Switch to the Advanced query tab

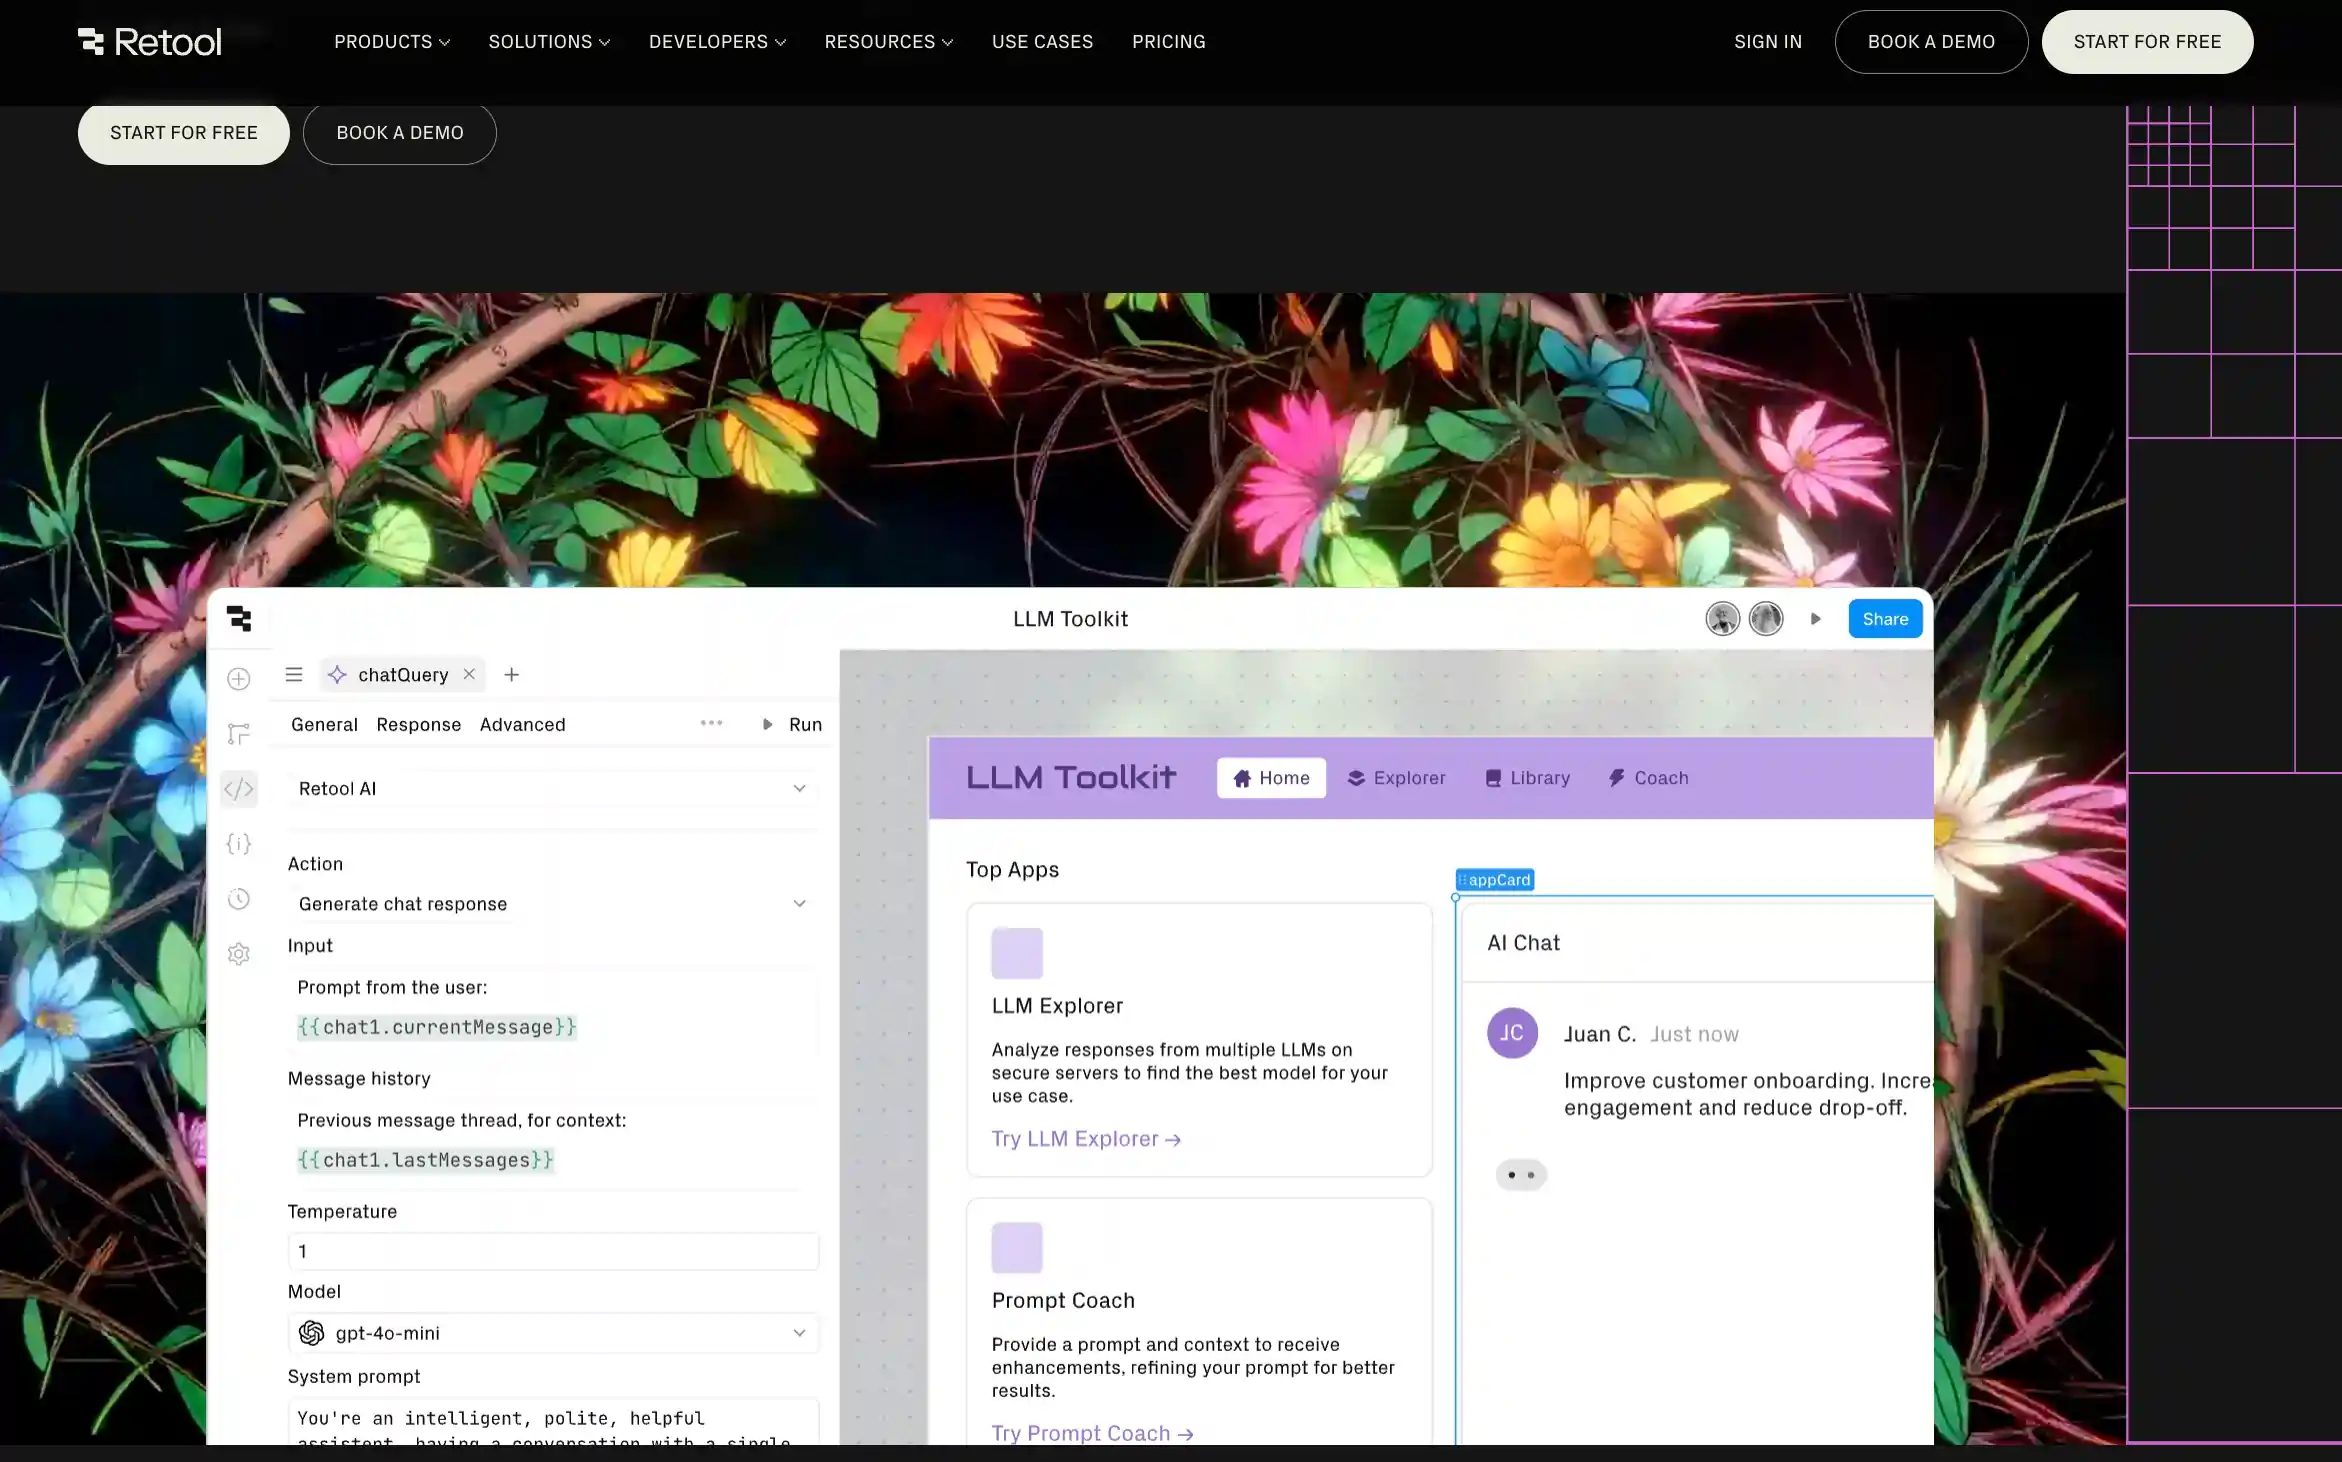(523, 725)
